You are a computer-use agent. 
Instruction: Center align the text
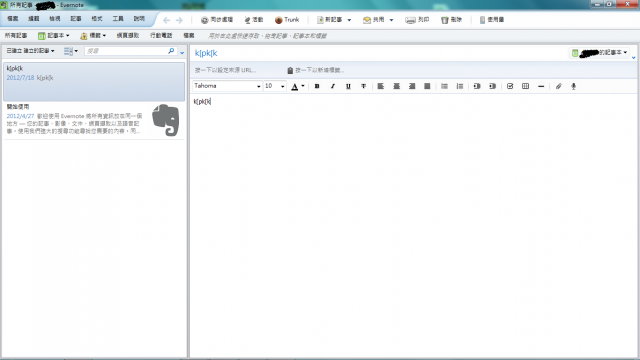point(396,86)
